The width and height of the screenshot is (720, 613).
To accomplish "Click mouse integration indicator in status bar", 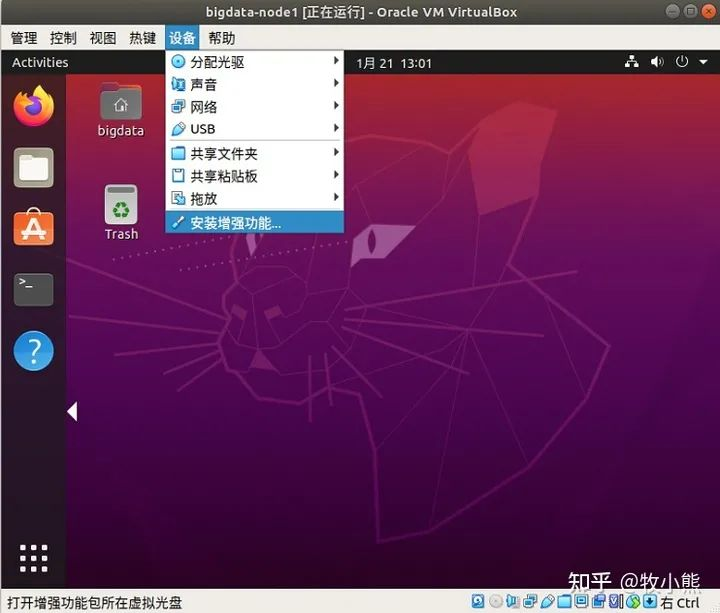I will [633, 601].
